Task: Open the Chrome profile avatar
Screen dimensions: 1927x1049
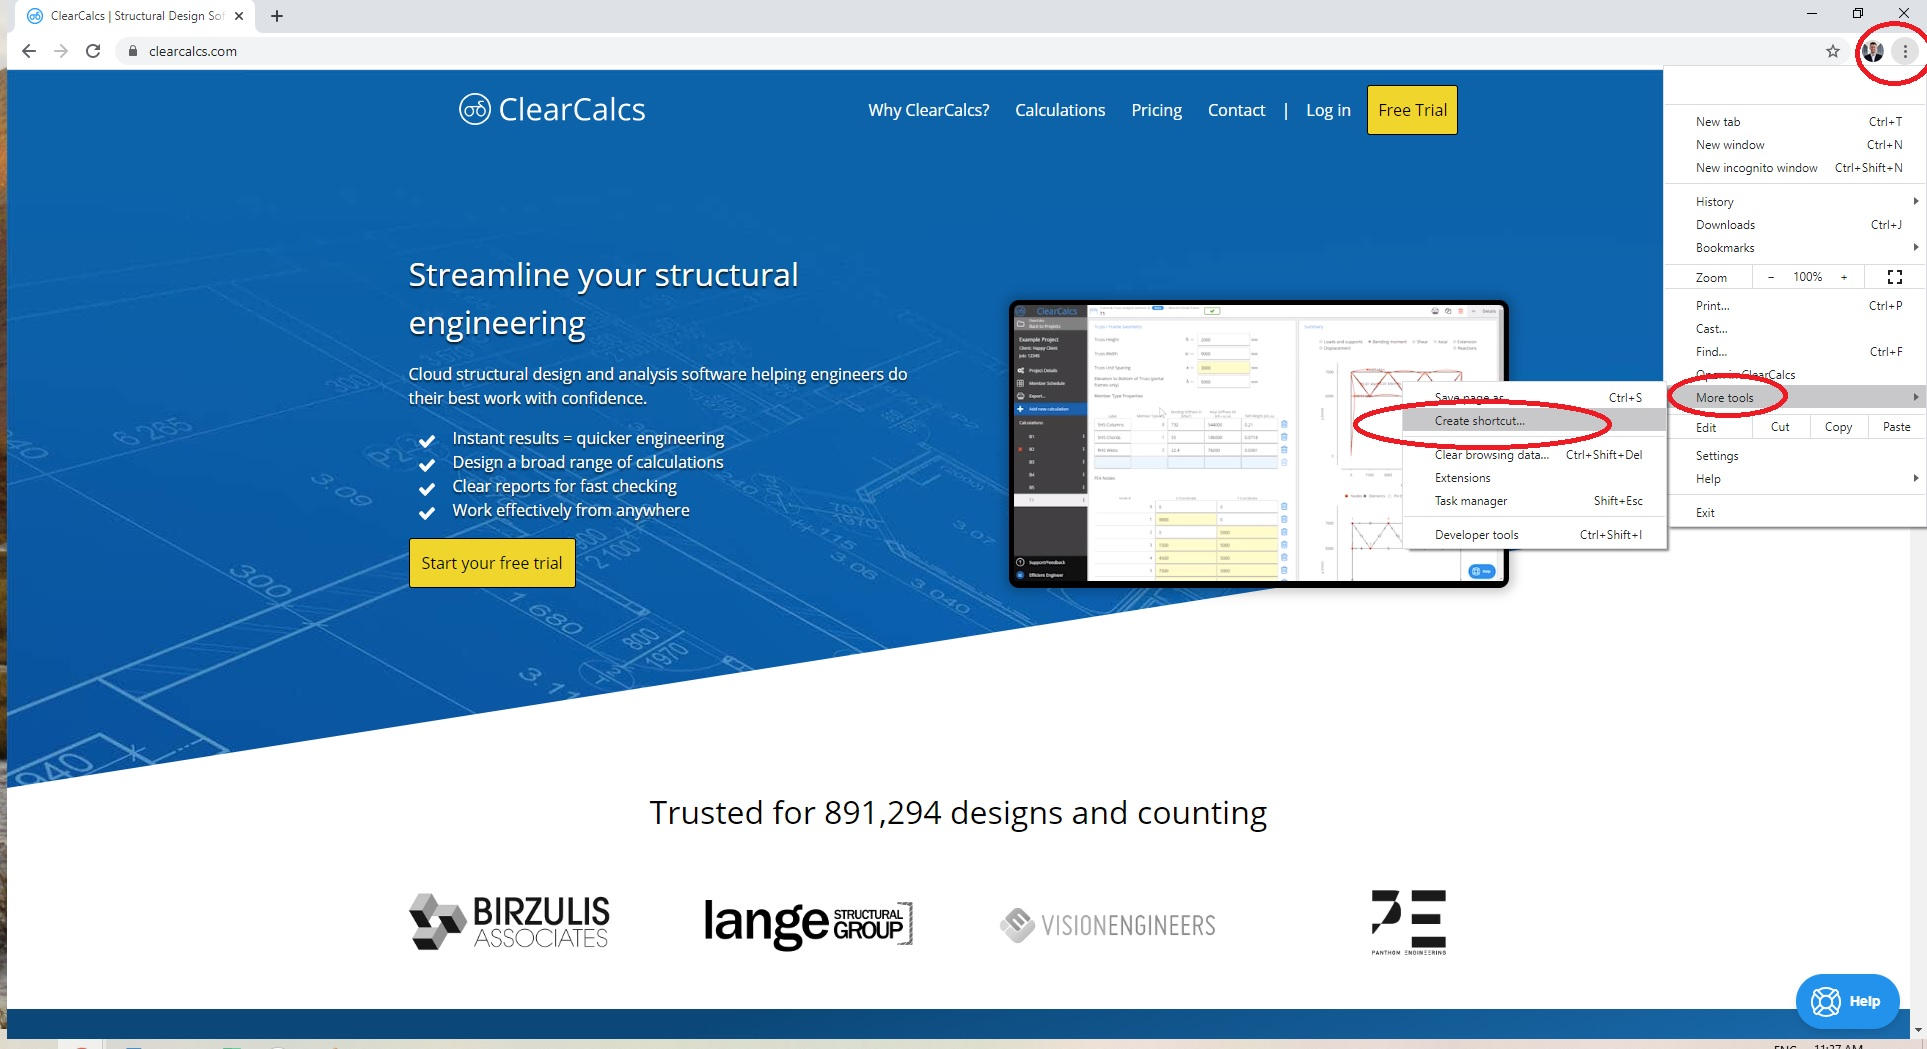Action: [x=1873, y=51]
